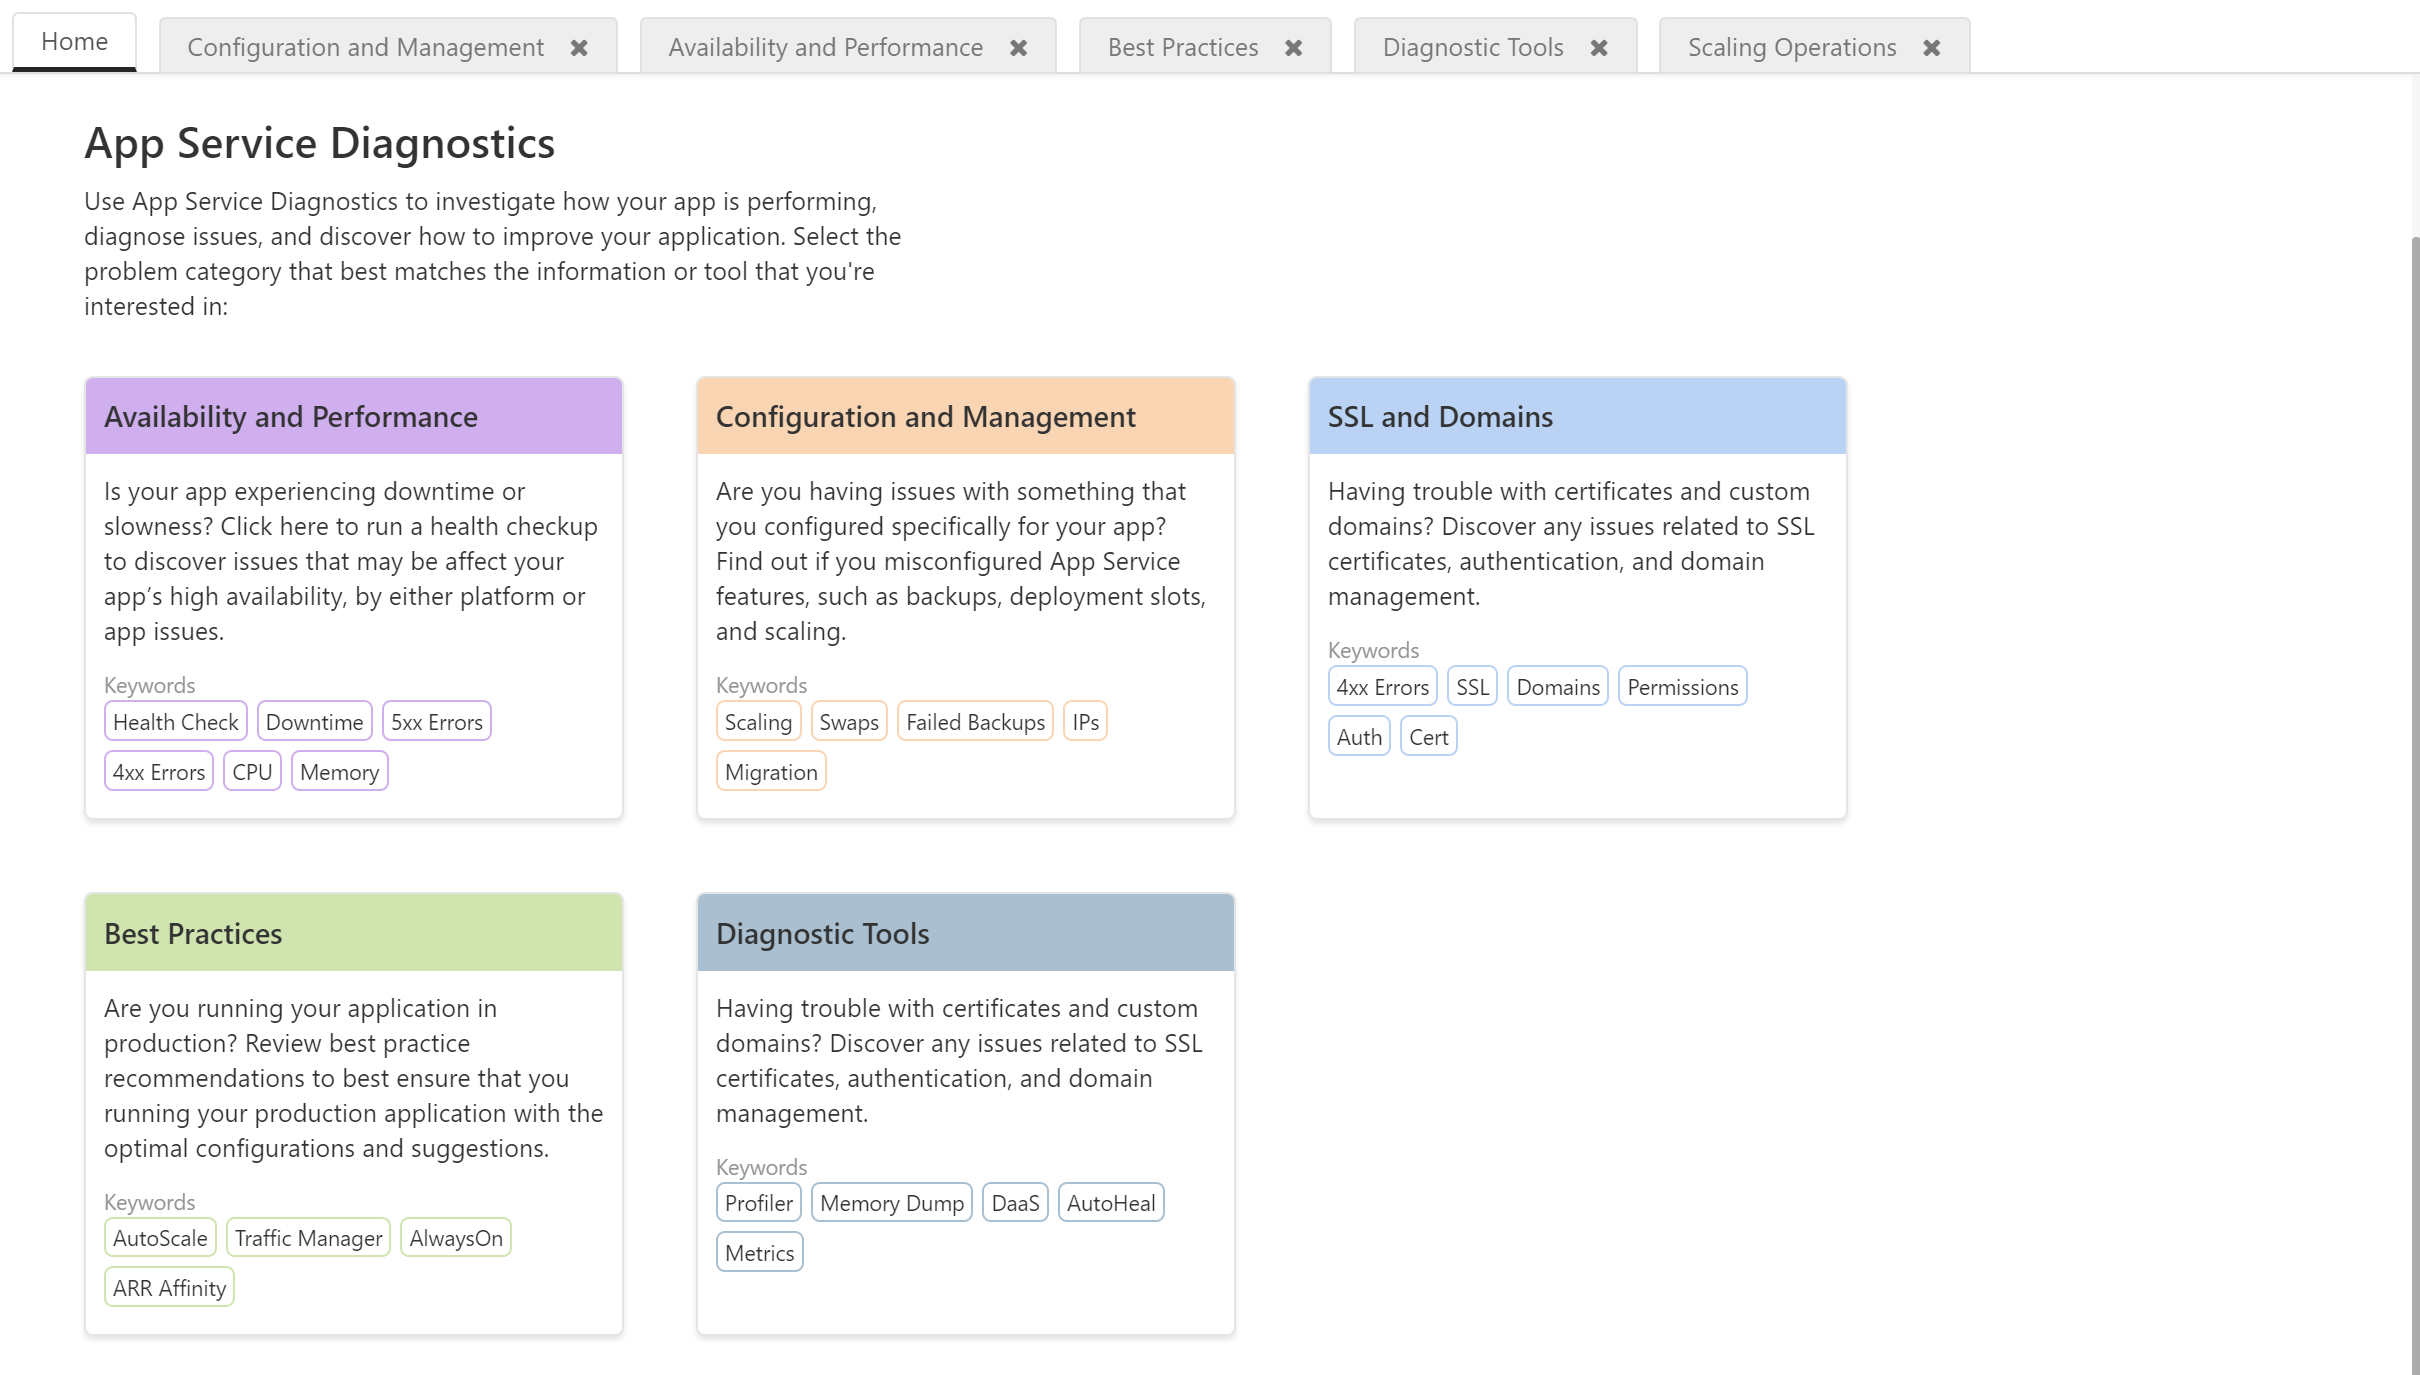Select the Migration keyword tag
This screenshot has height=1375, width=2420.
(x=770, y=772)
